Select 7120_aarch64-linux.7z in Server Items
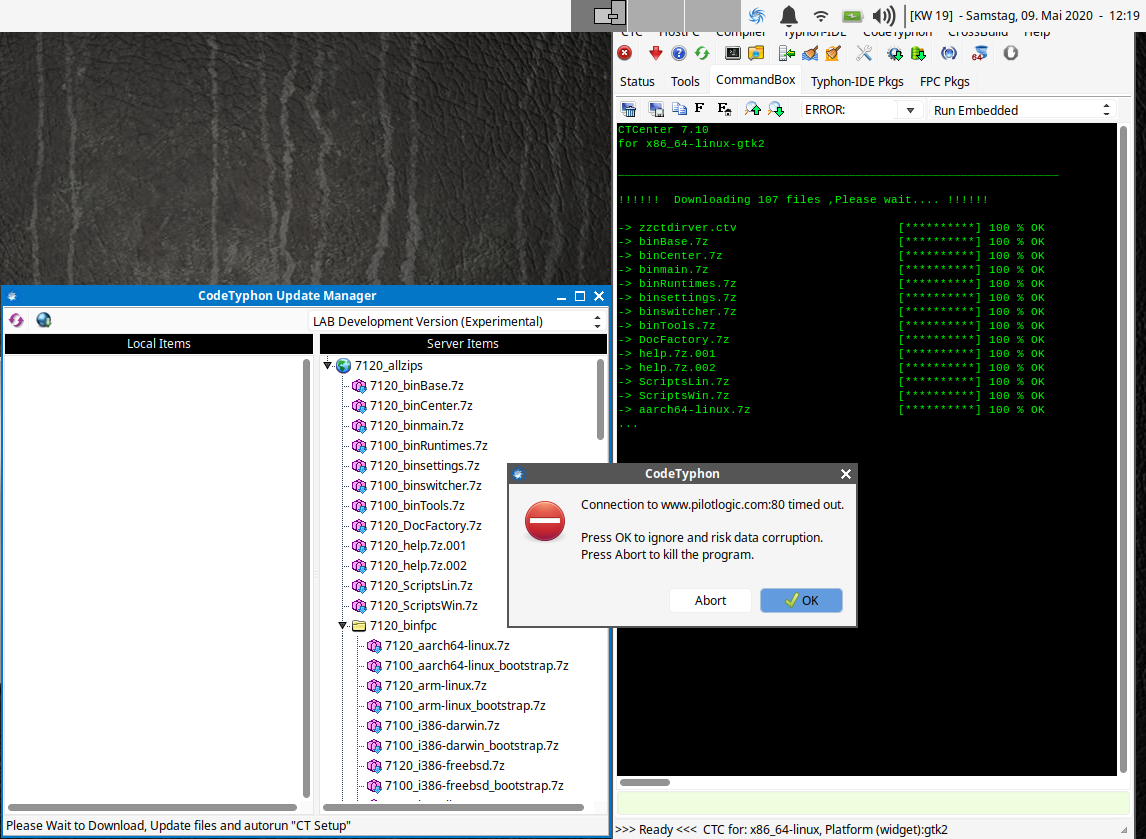Screen dimensions: 1146x839 point(447,646)
